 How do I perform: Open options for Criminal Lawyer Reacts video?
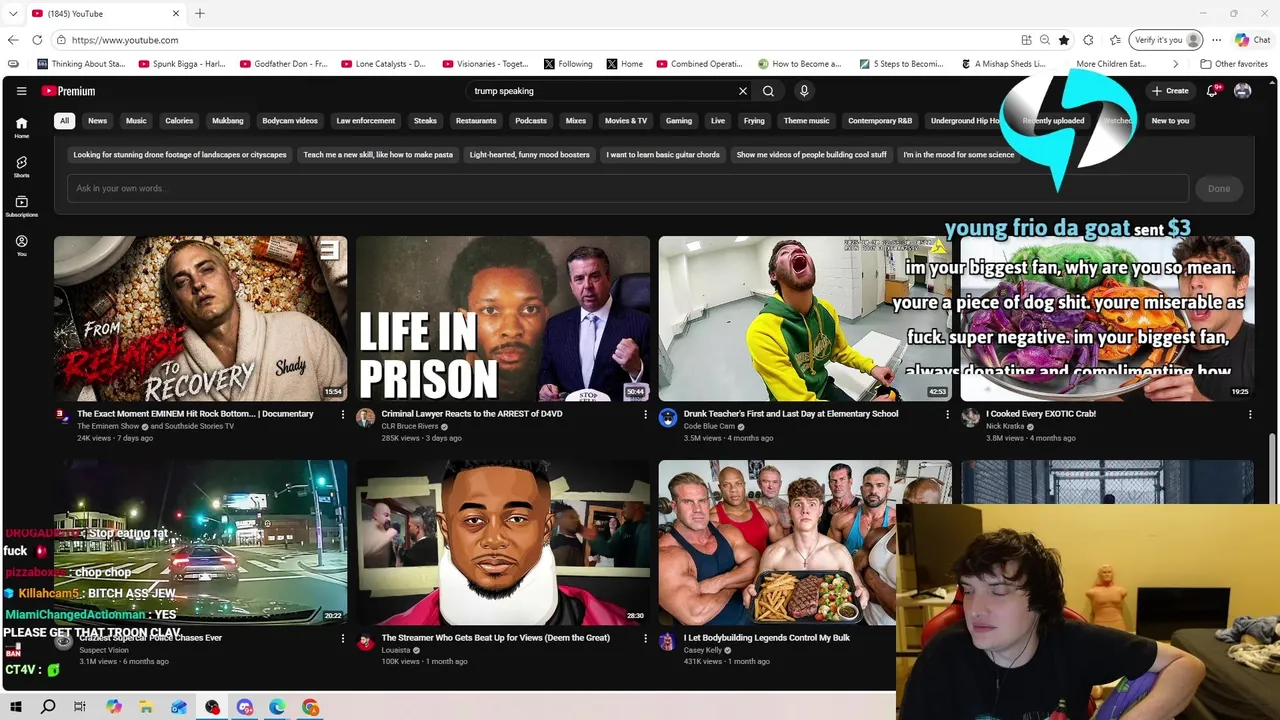coord(645,414)
